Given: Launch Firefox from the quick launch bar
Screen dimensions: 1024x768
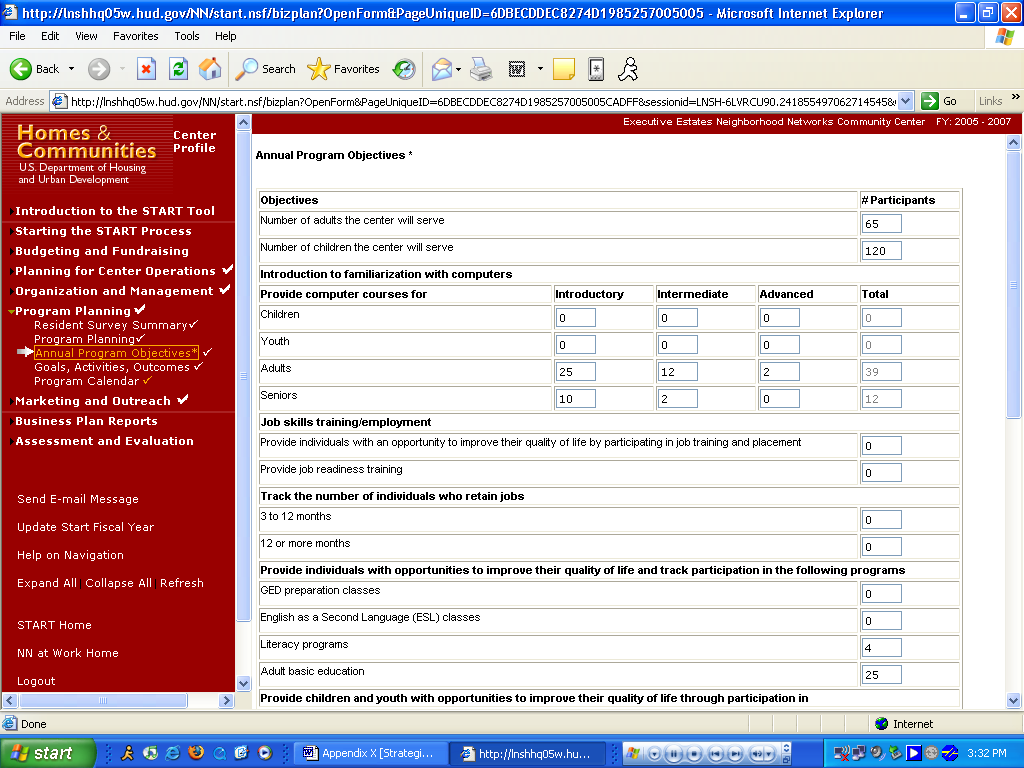Looking at the screenshot, I should coord(196,753).
